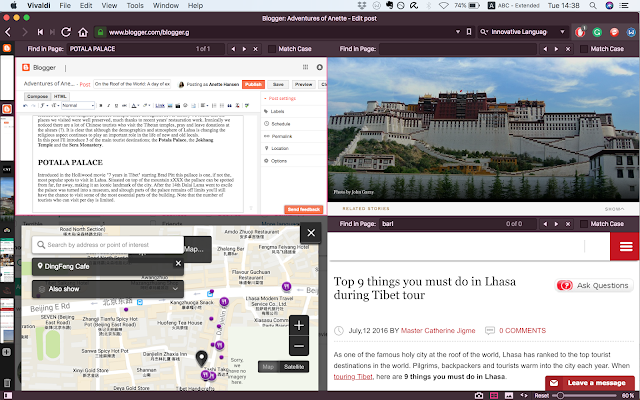The image size is (640, 400).
Task: Toggle bold formatting in Blogger editor
Action: click(x=101, y=105)
